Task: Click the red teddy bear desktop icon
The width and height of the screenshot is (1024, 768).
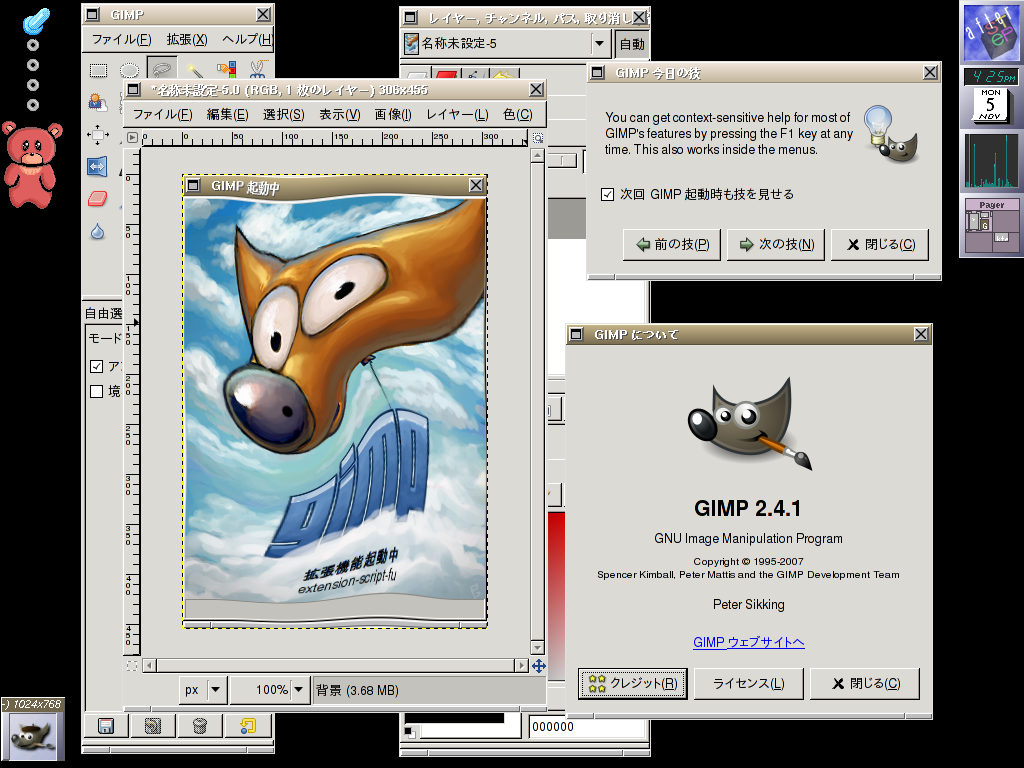Action: [32, 165]
